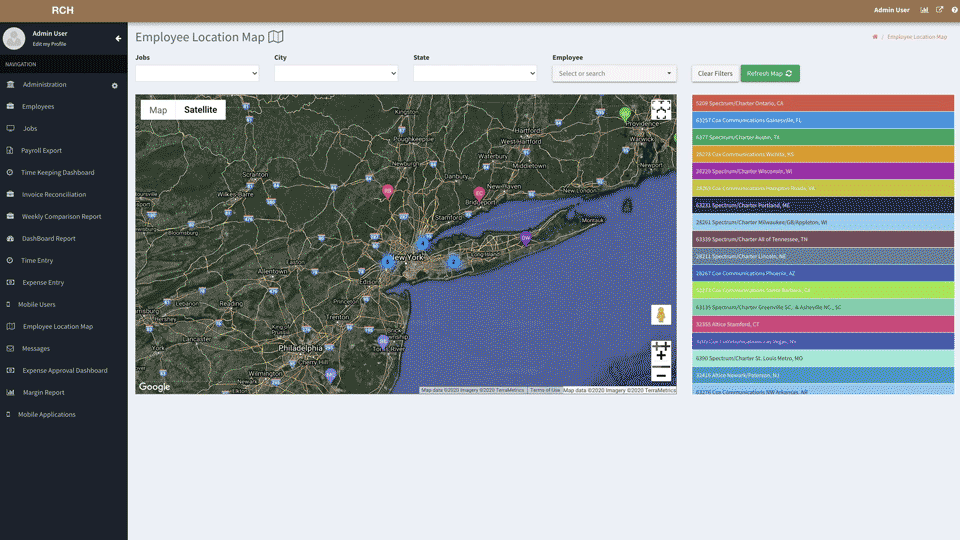Click the Street View pegman icon
Viewport: 960px width, 540px height.
[661, 315]
